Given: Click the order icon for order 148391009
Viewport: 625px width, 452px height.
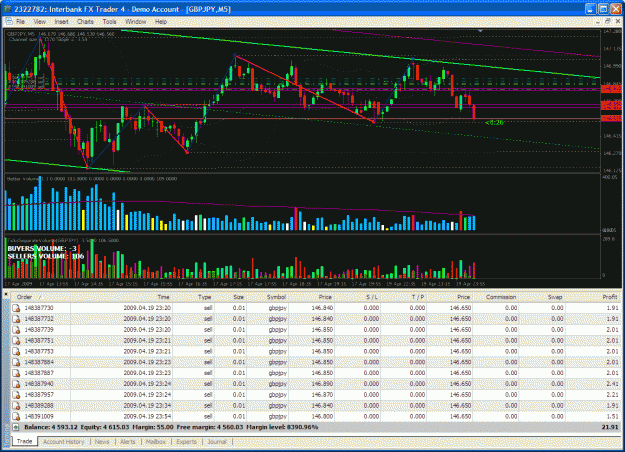Looking at the screenshot, I should (16, 416).
